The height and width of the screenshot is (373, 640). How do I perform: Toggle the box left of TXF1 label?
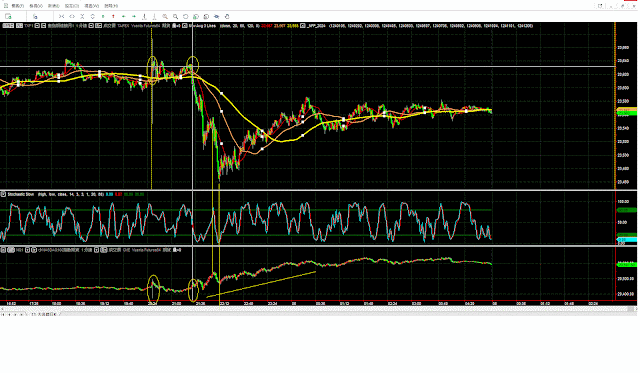click(19, 25)
